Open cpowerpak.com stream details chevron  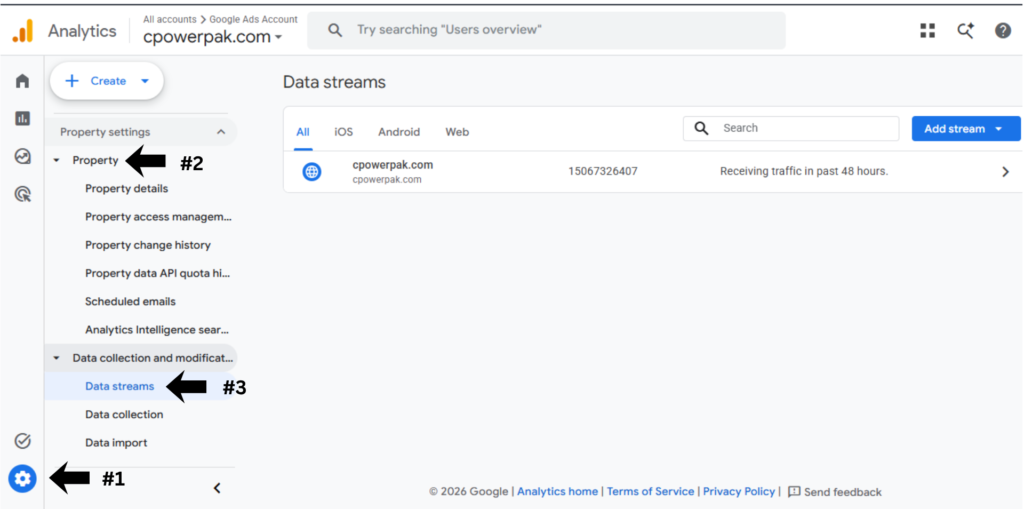[x=1005, y=172]
